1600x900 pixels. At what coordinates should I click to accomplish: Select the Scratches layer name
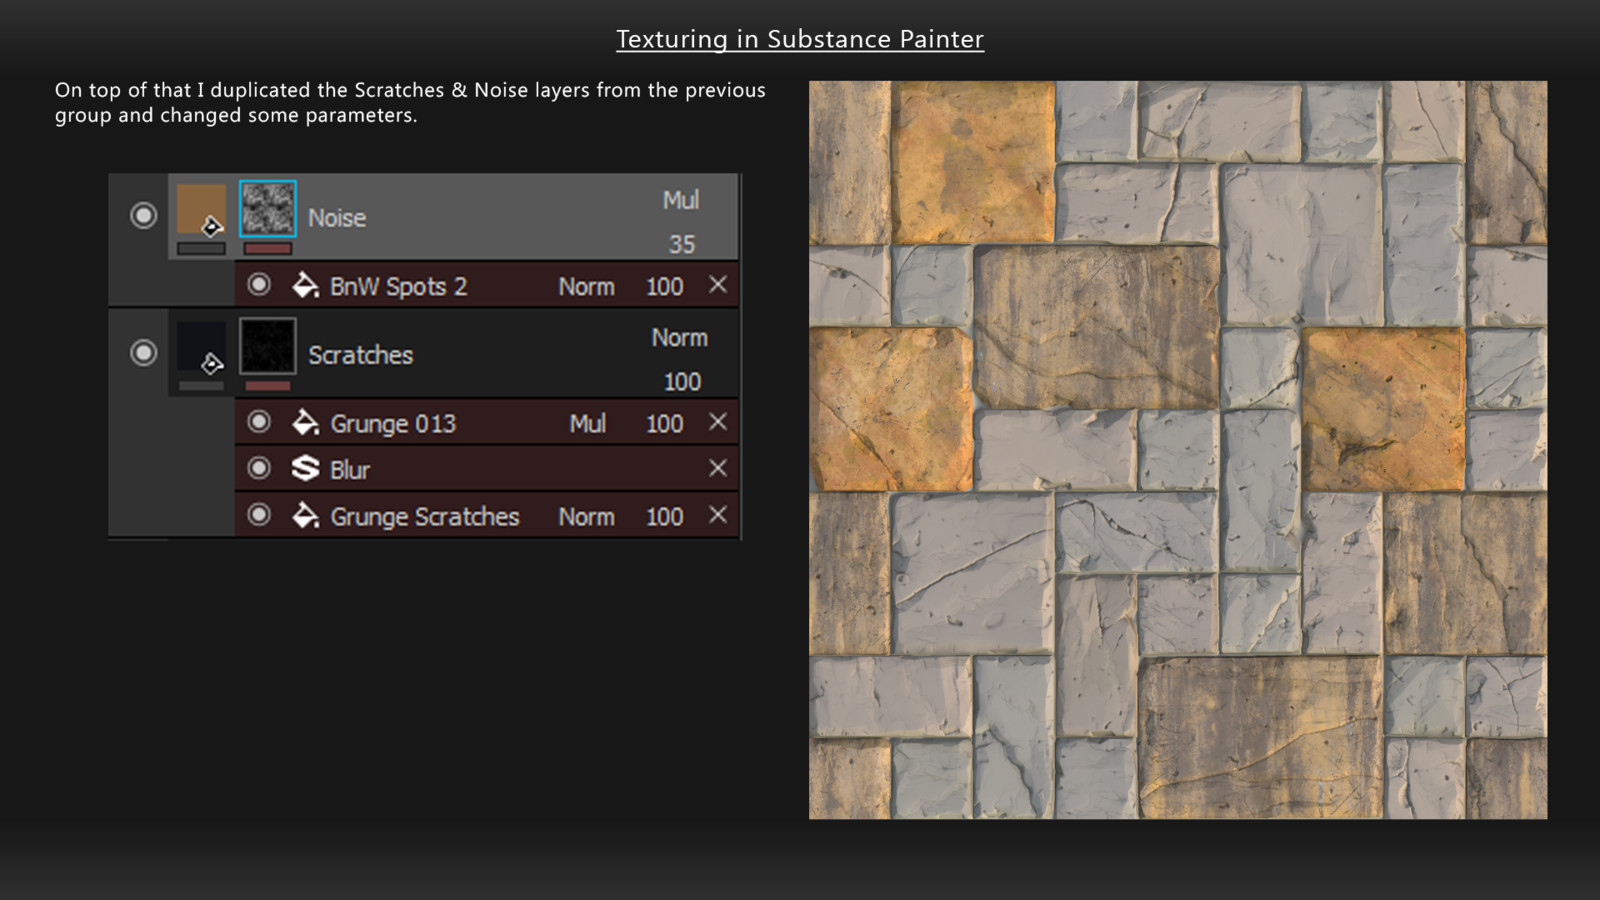(361, 355)
